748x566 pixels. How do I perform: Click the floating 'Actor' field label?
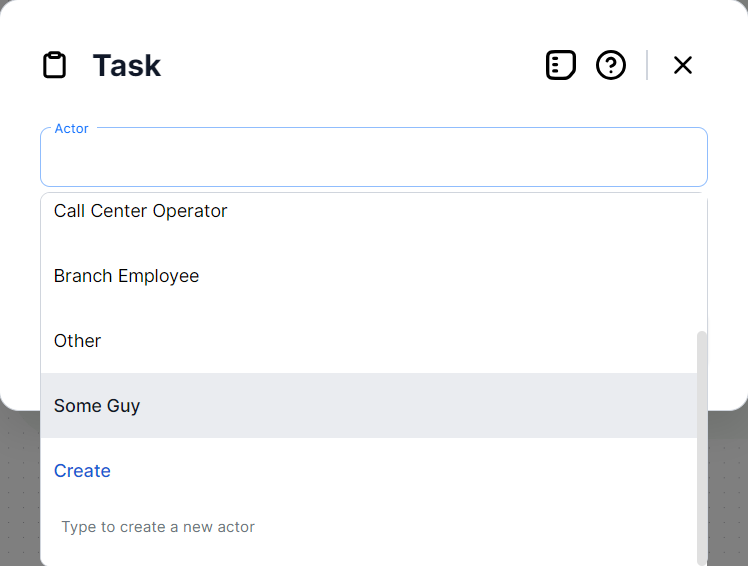71,129
